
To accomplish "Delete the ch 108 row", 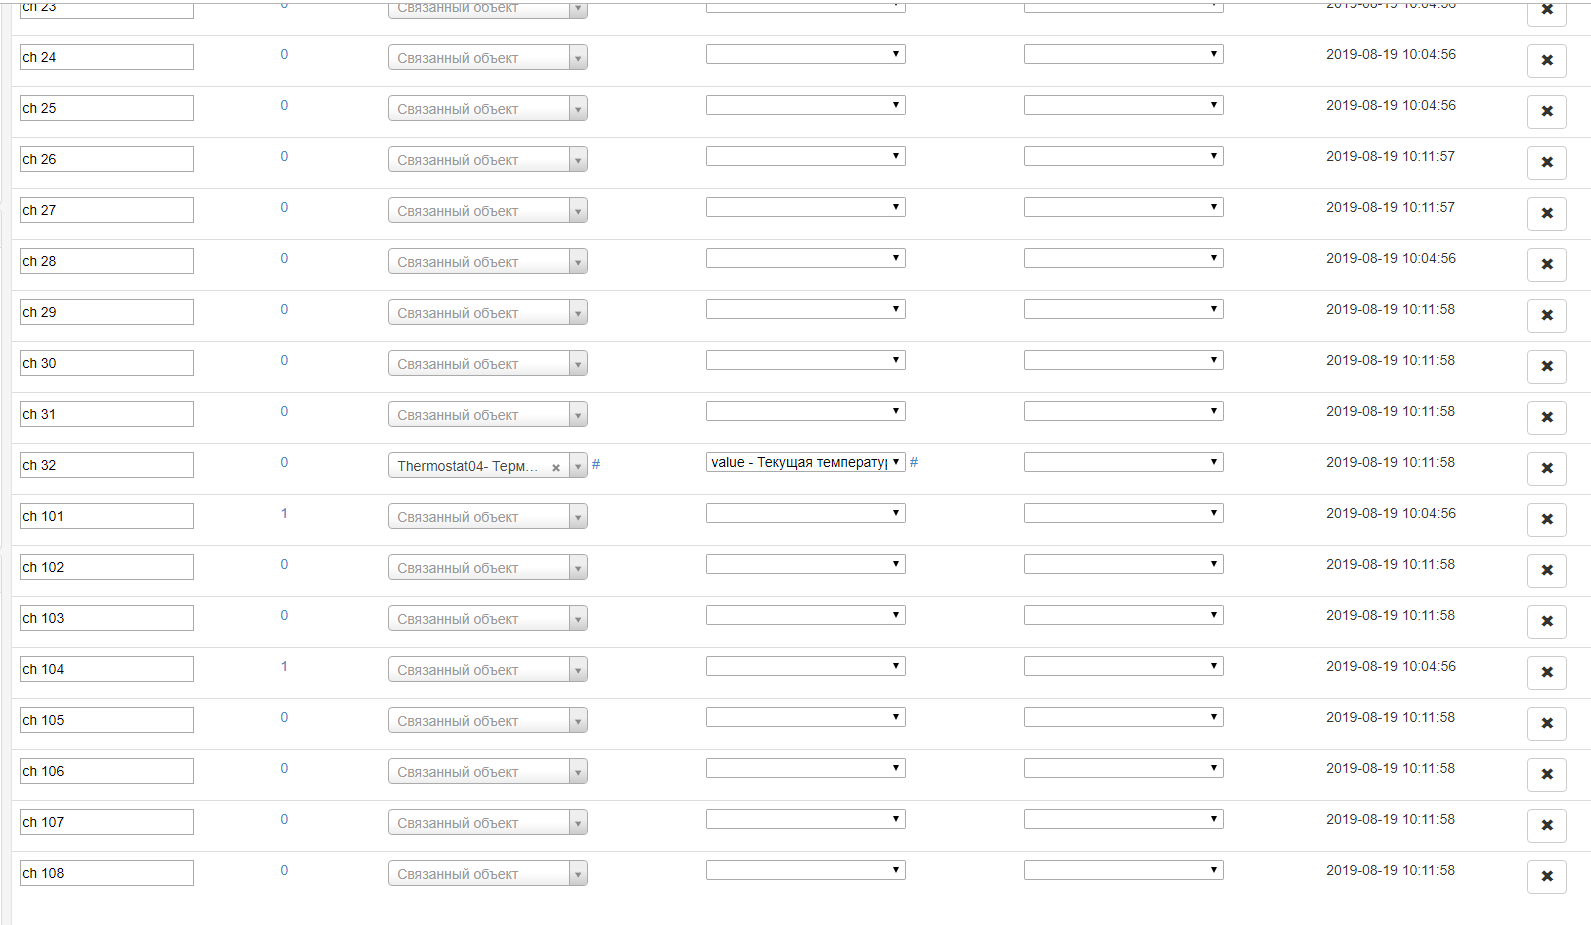I will [x=1546, y=876].
